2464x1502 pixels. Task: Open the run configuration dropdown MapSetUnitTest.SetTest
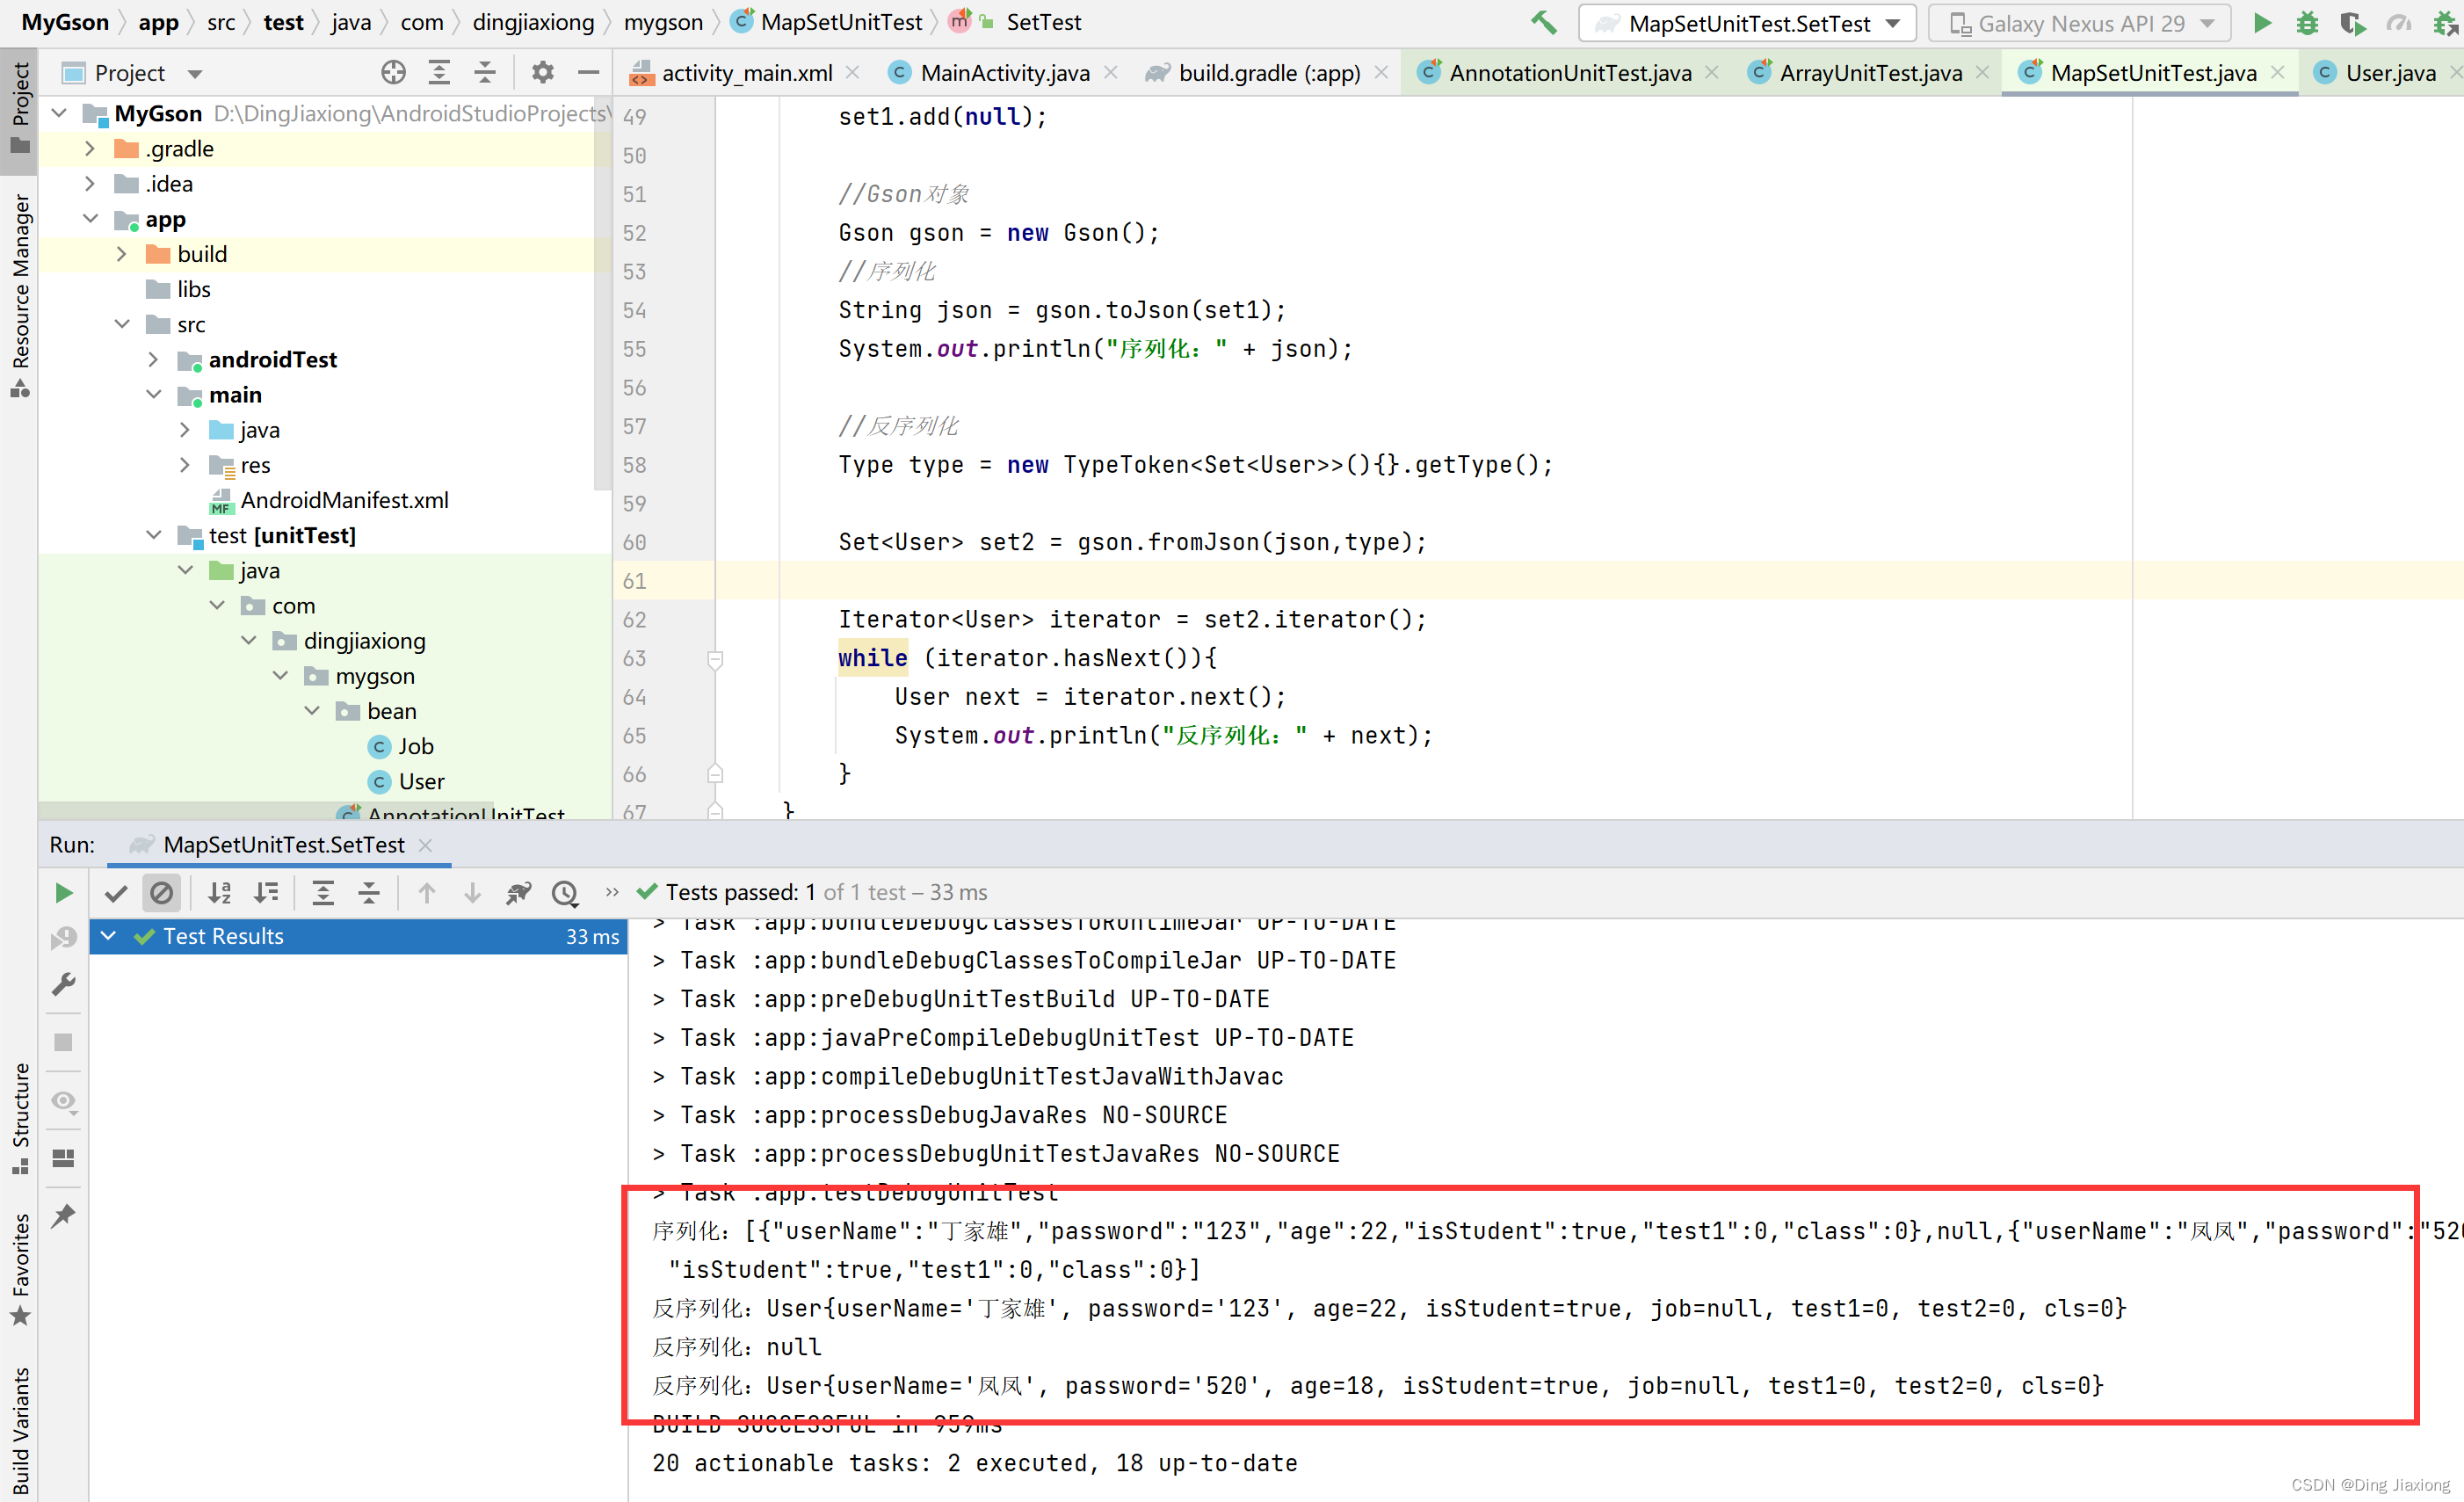(1743, 23)
